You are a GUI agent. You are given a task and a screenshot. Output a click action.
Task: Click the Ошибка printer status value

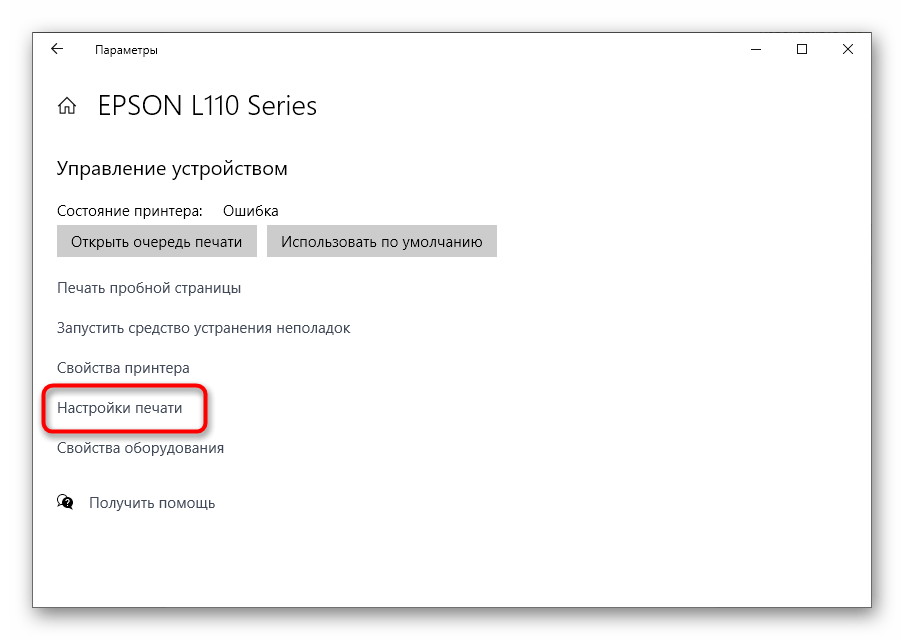point(251,211)
